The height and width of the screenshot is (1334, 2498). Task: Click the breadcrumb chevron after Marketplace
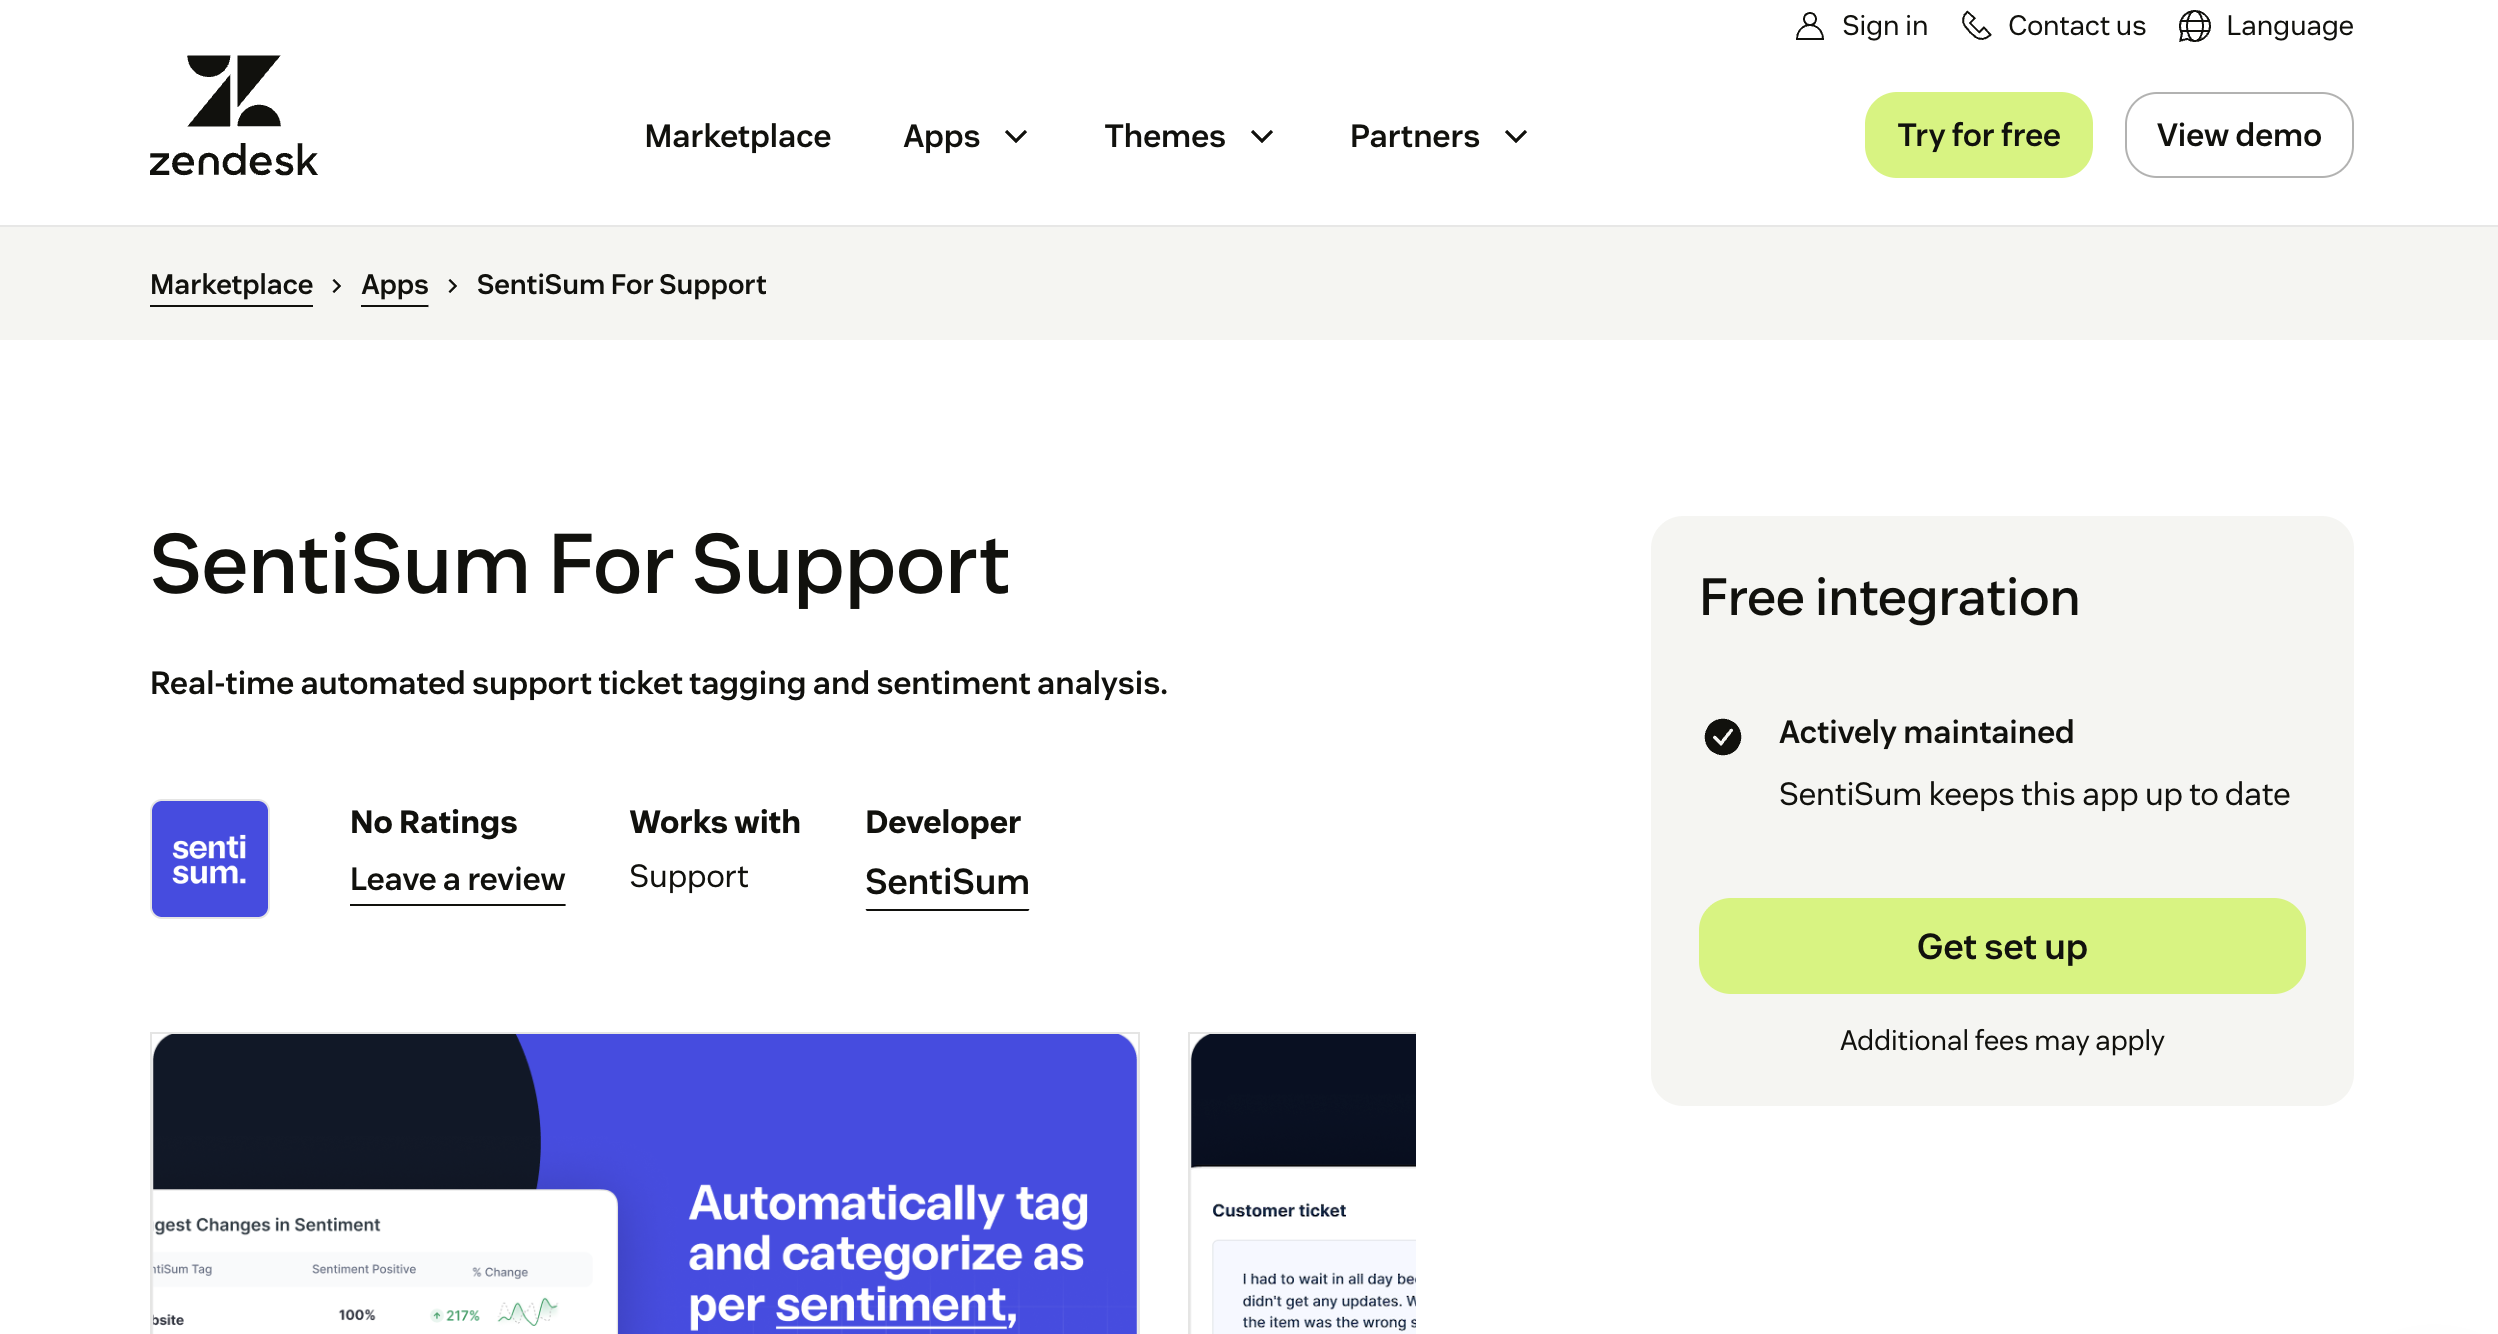337,285
